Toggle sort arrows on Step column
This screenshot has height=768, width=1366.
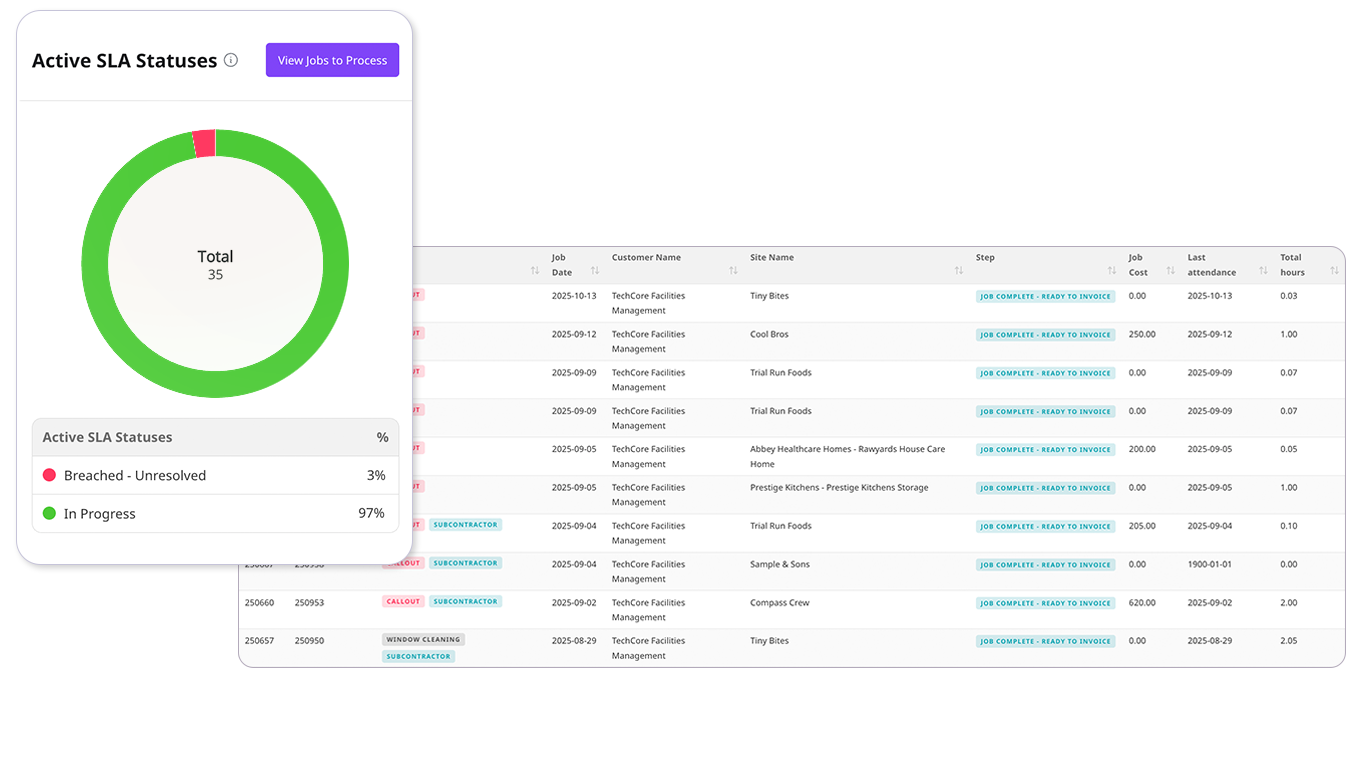tap(1112, 271)
